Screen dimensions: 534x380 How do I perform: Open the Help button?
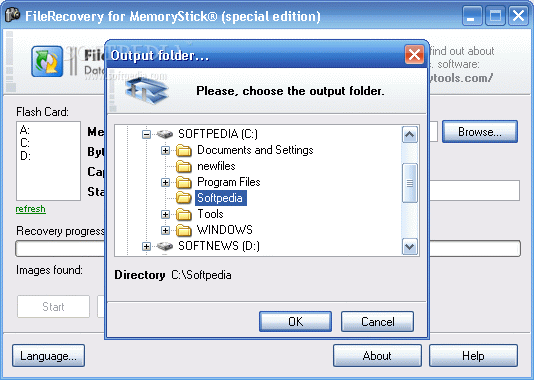point(473,356)
